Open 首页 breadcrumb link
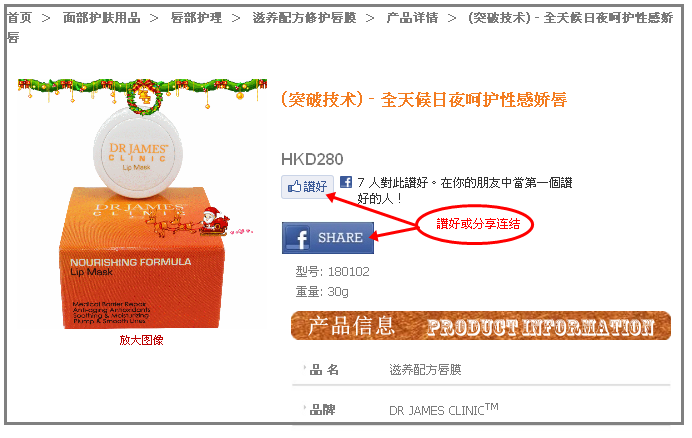The width and height of the screenshot is (692, 438). coord(20,18)
